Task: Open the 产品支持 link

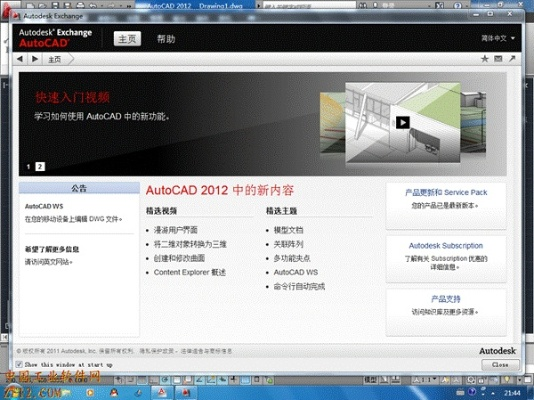Action: [x=446, y=299]
